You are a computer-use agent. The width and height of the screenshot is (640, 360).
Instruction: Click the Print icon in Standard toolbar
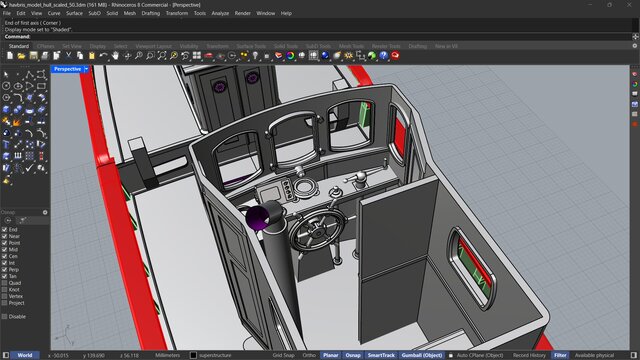44,56
